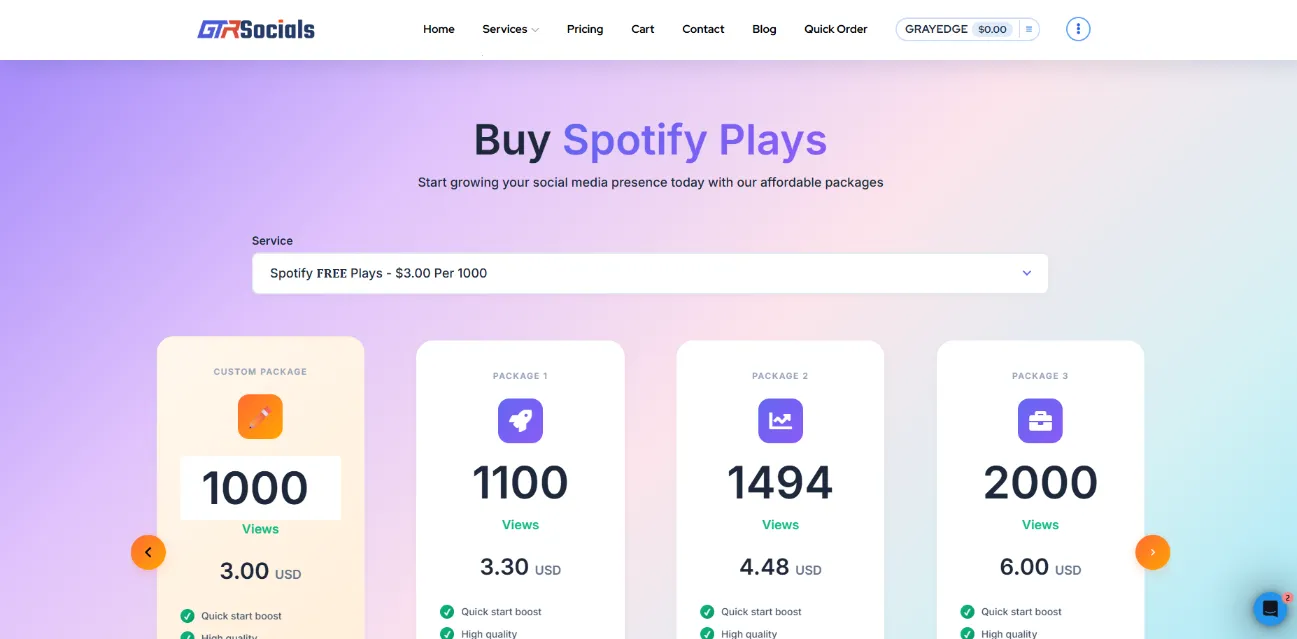Open the Intercom chat bubble
This screenshot has height=639, width=1297.
click(1269, 608)
